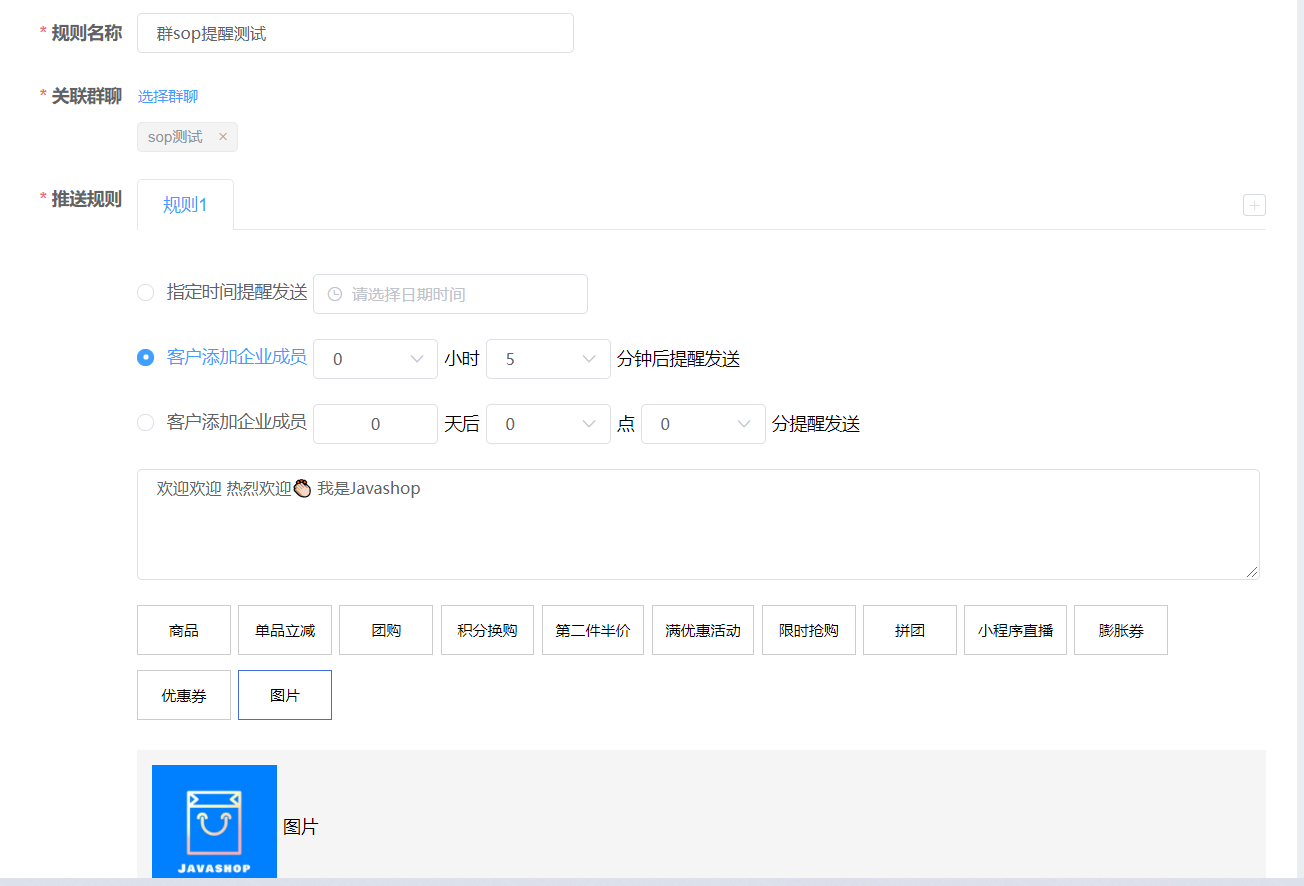The image size is (1304, 886).
Task: Click the 第二件半价 button
Action: (593, 630)
